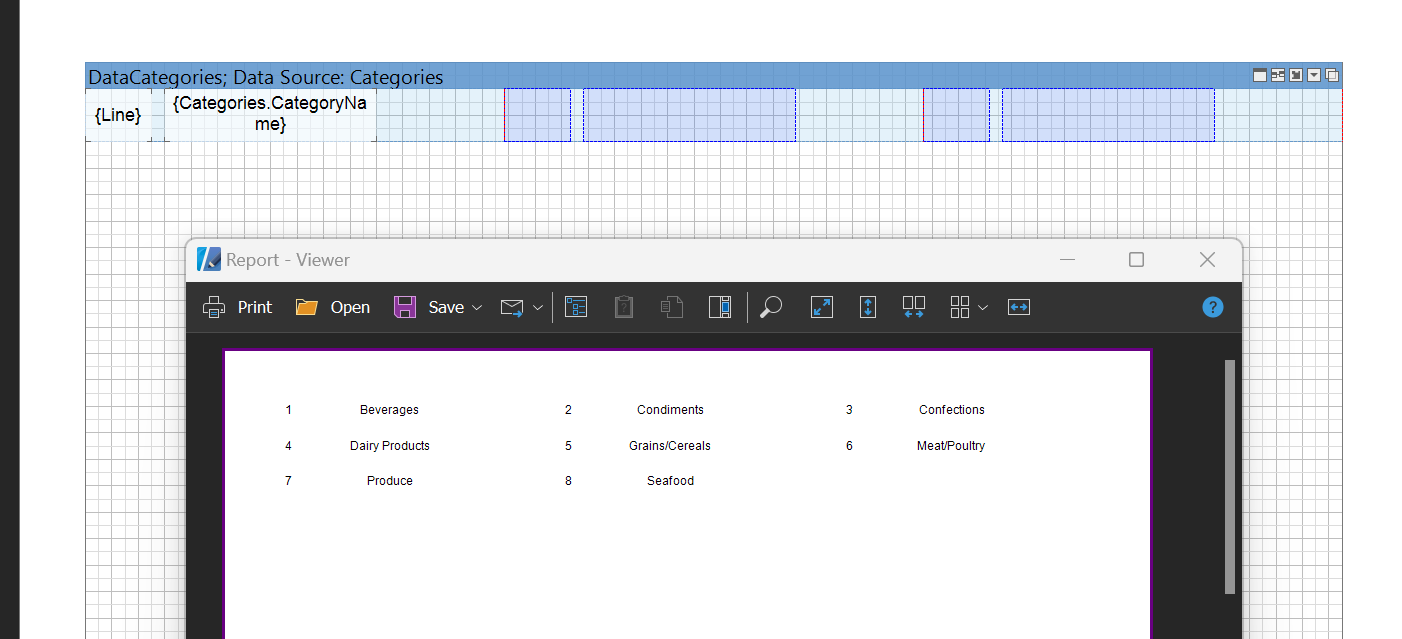This screenshot has height=639, width=1402.
Task: Click the Print button in the viewer toolbar
Action: click(x=237, y=307)
